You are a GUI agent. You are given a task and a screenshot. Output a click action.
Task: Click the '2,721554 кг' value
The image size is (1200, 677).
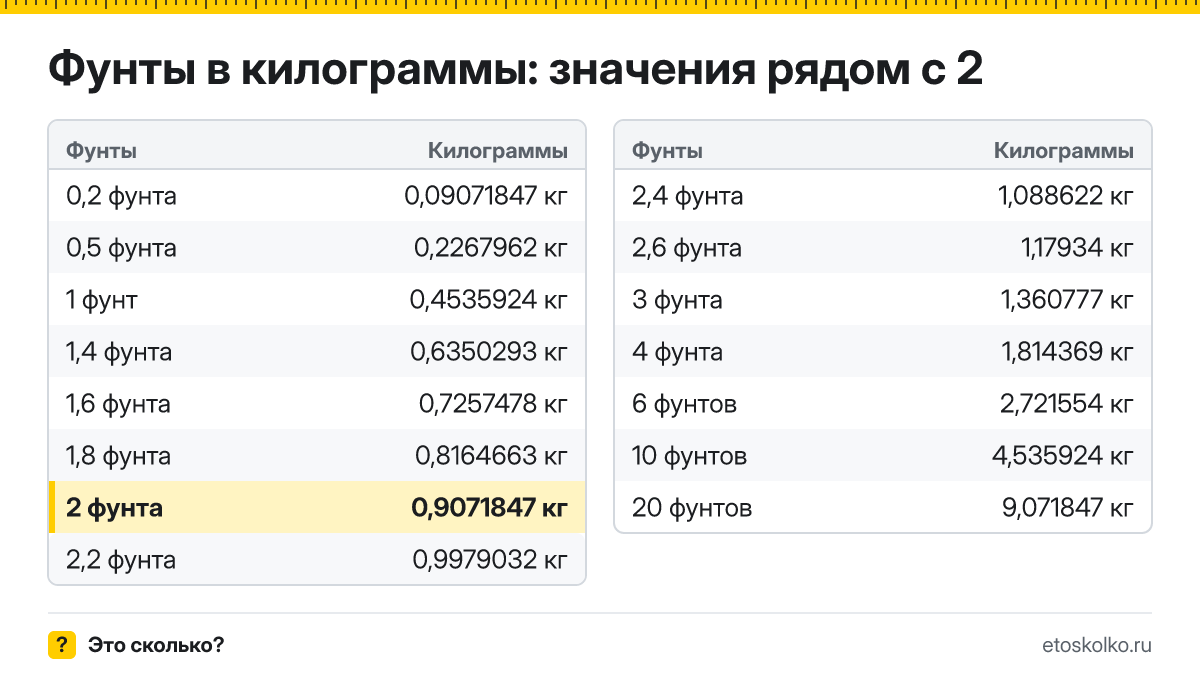click(x=1066, y=404)
